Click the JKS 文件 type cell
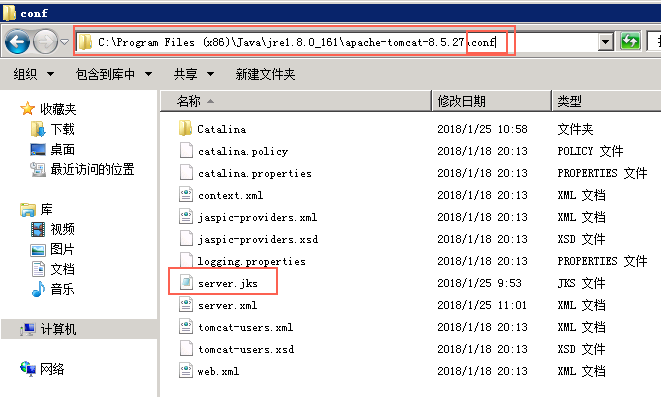The width and height of the screenshot is (661, 397). coord(581,283)
